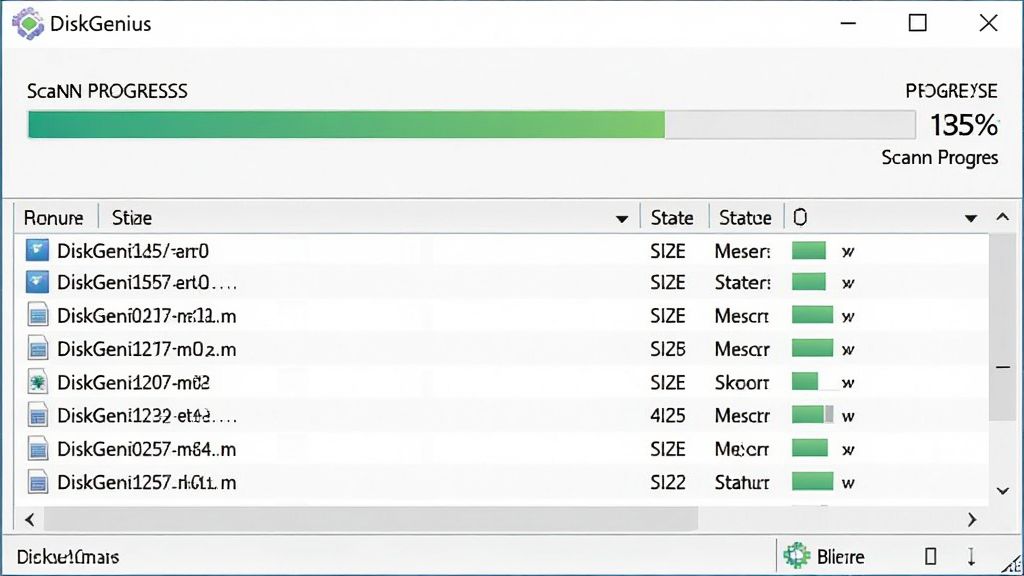Close the DiskGenius window
This screenshot has width=1024, height=576.
click(989, 23)
